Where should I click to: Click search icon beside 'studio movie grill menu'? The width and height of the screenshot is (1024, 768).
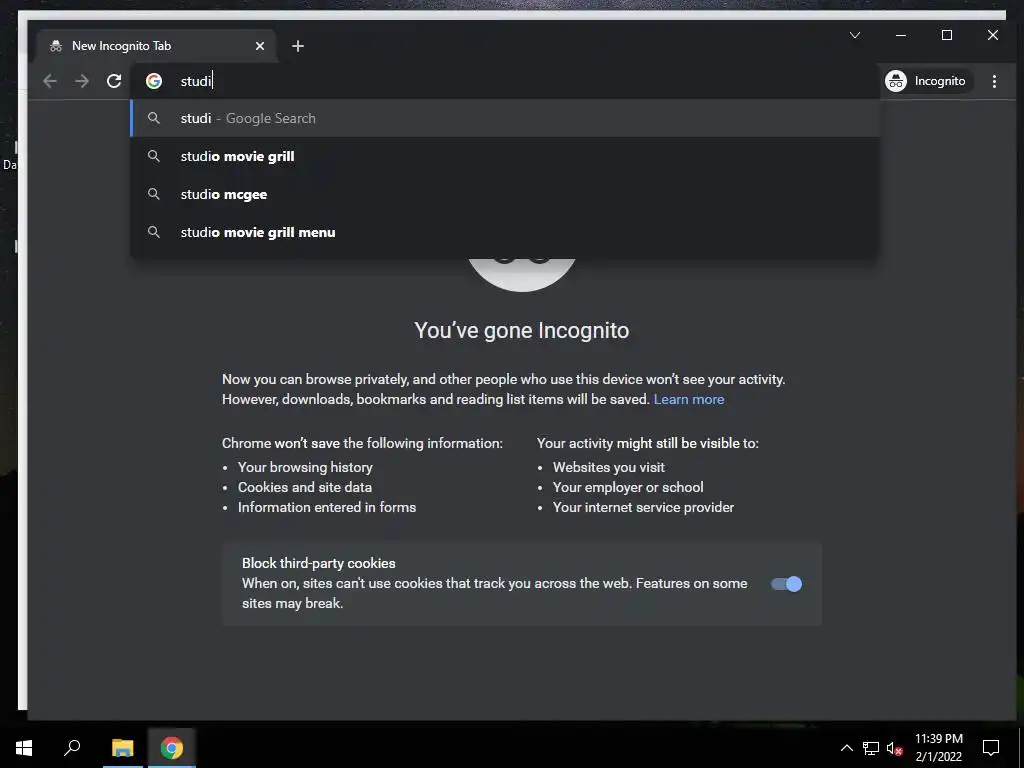[x=153, y=232]
